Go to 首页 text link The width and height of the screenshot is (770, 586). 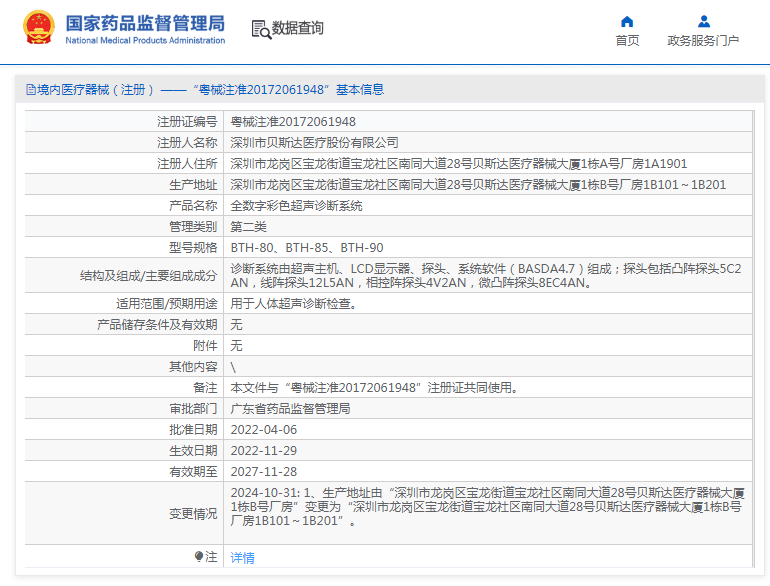pos(627,41)
